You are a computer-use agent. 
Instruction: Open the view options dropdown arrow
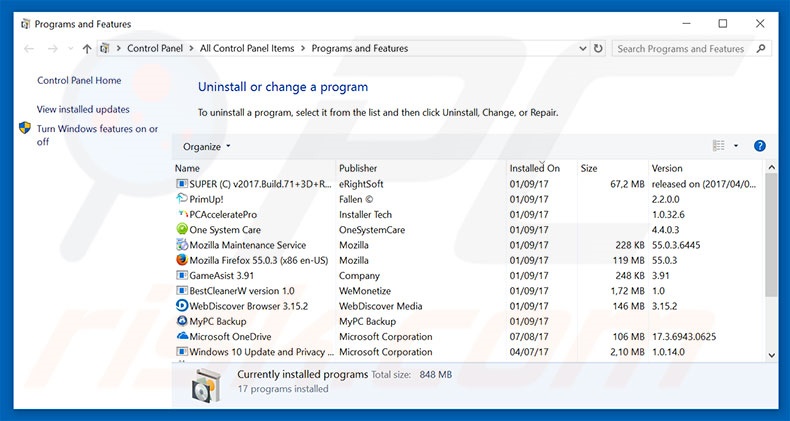click(736, 146)
